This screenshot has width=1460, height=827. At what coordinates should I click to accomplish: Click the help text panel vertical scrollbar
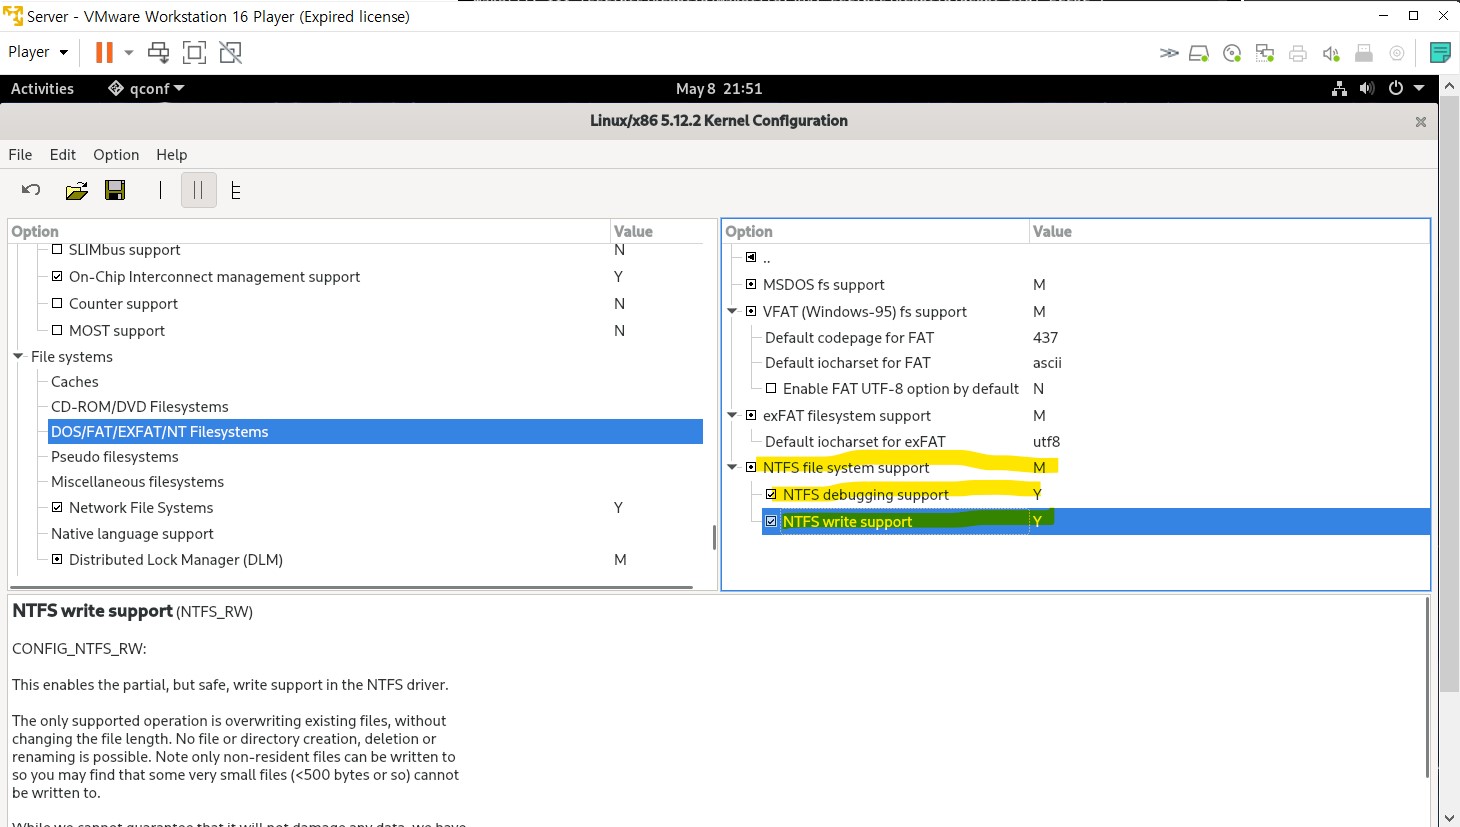click(1427, 687)
